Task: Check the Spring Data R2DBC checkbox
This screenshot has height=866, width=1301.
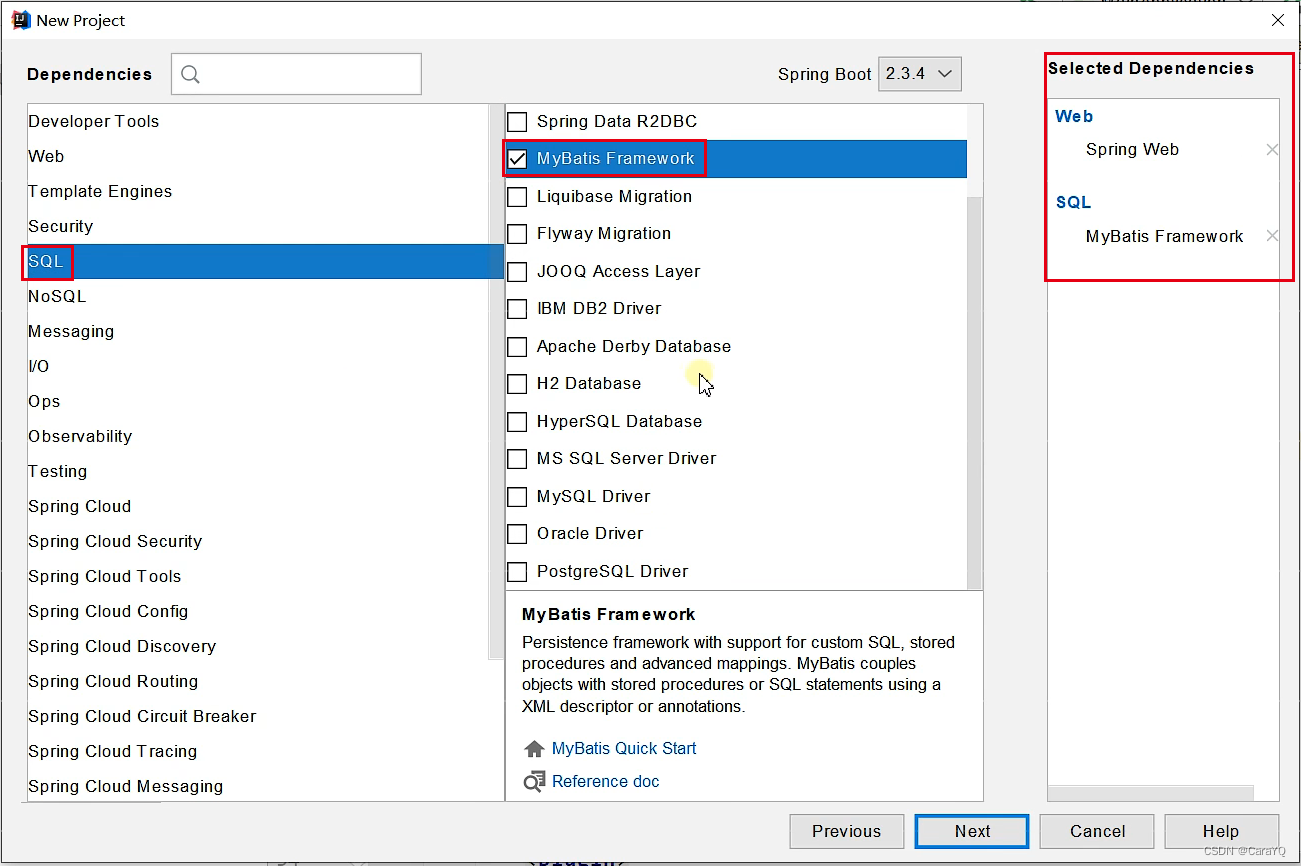Action: point(517,122)
